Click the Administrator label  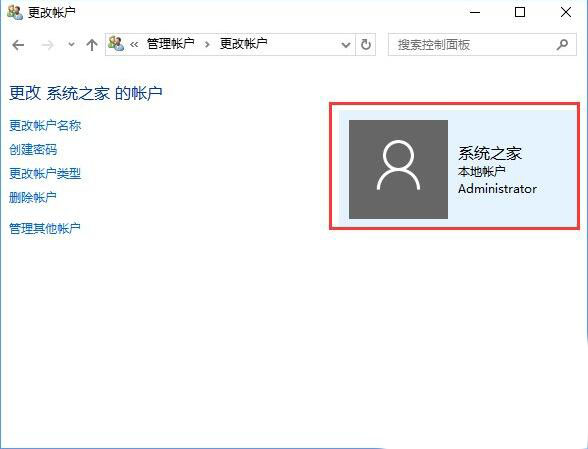point(497,189)
